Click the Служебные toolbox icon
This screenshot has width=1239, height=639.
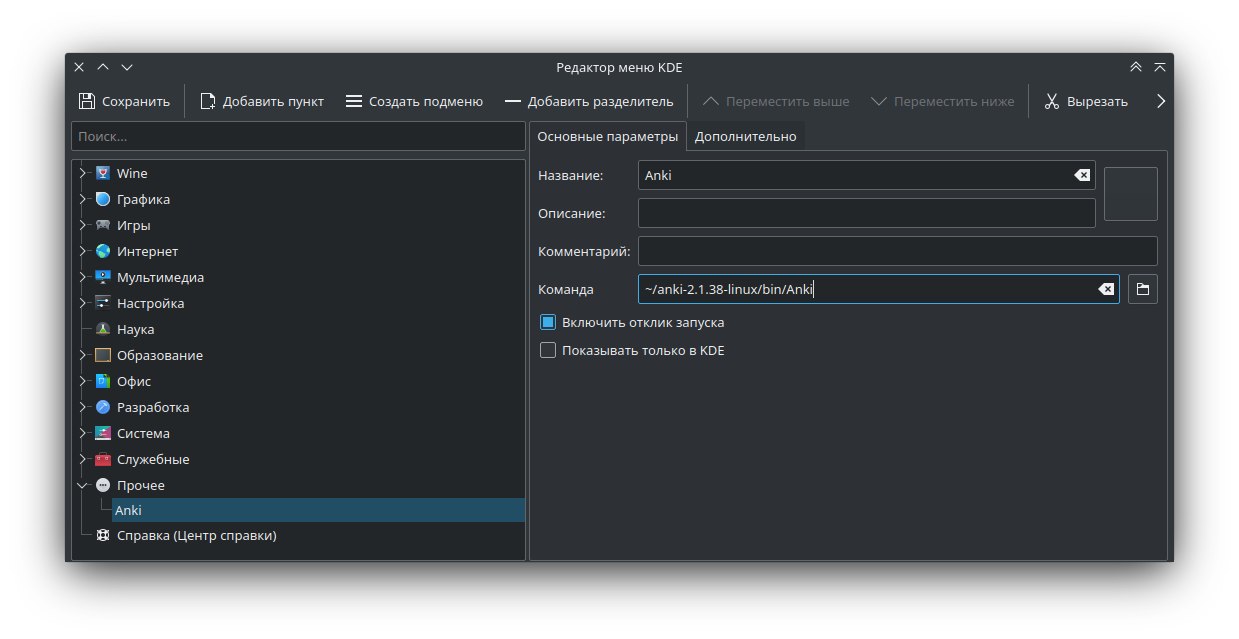[103, 459]
